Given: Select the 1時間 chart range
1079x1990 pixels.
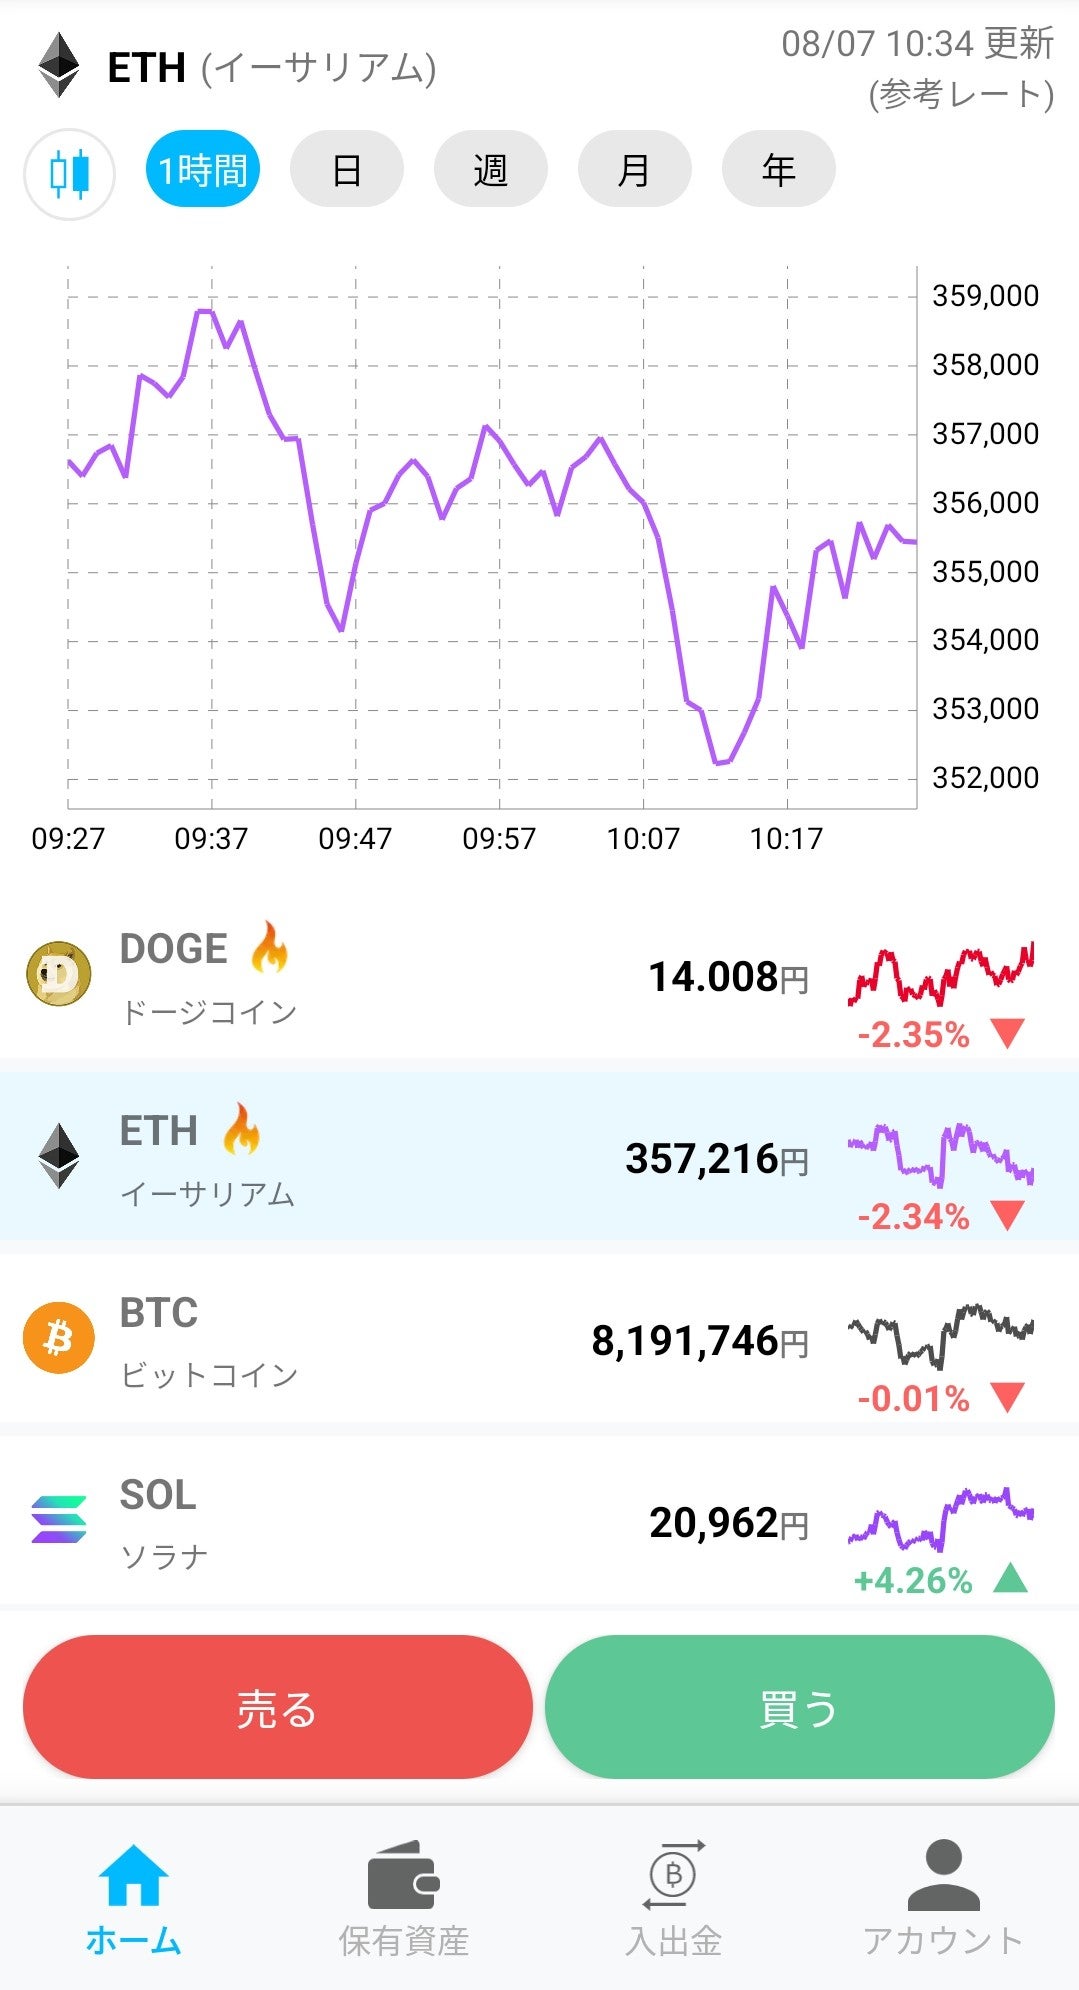Looking at the screenshot, I should tap(203, 170).
